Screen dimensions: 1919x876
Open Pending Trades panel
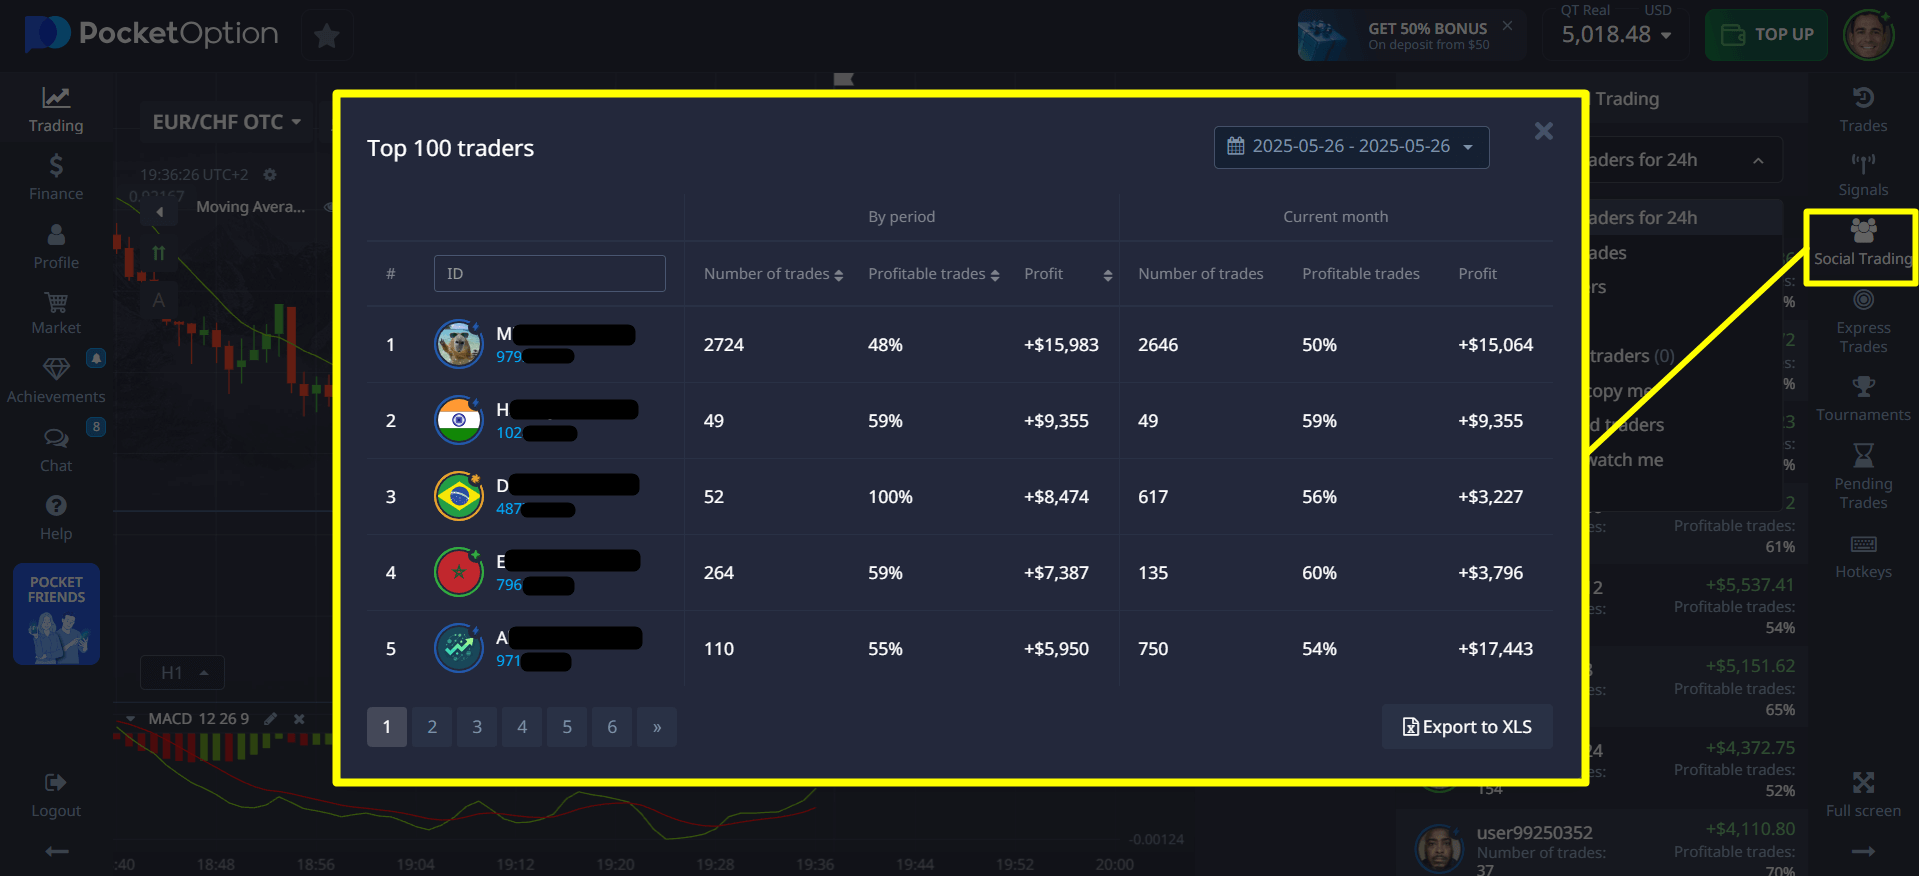point(1862,476)
